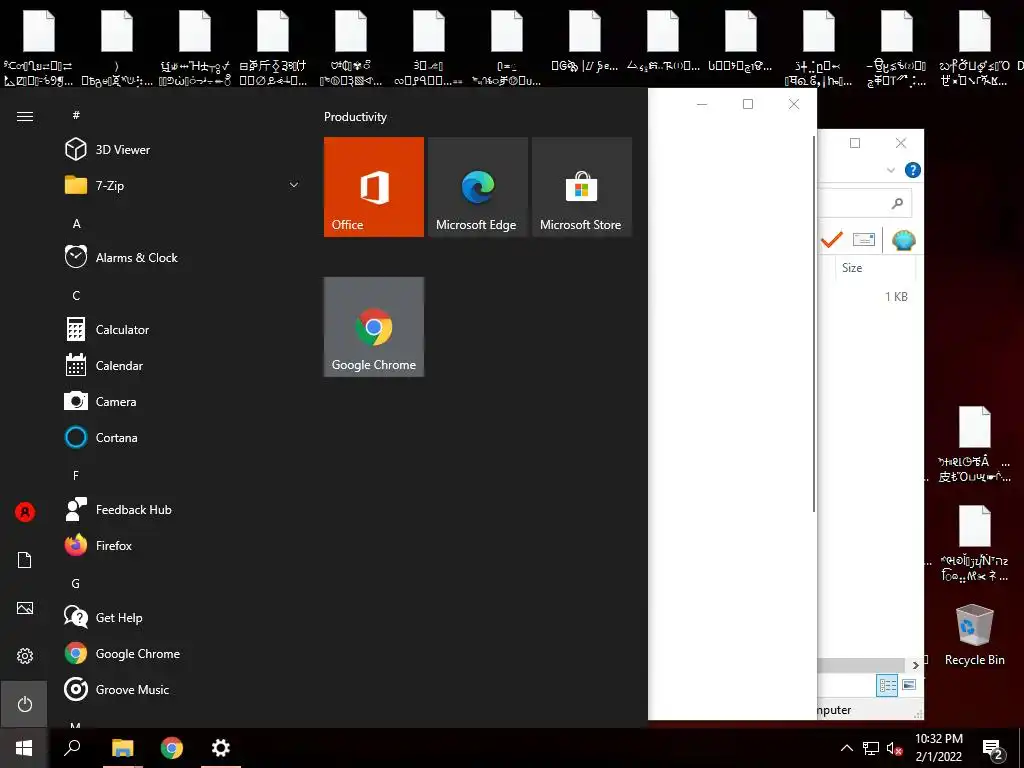Open the user account icon in Start
Image resolution: width=1024 pixels, height=768 pixels.
25,512
